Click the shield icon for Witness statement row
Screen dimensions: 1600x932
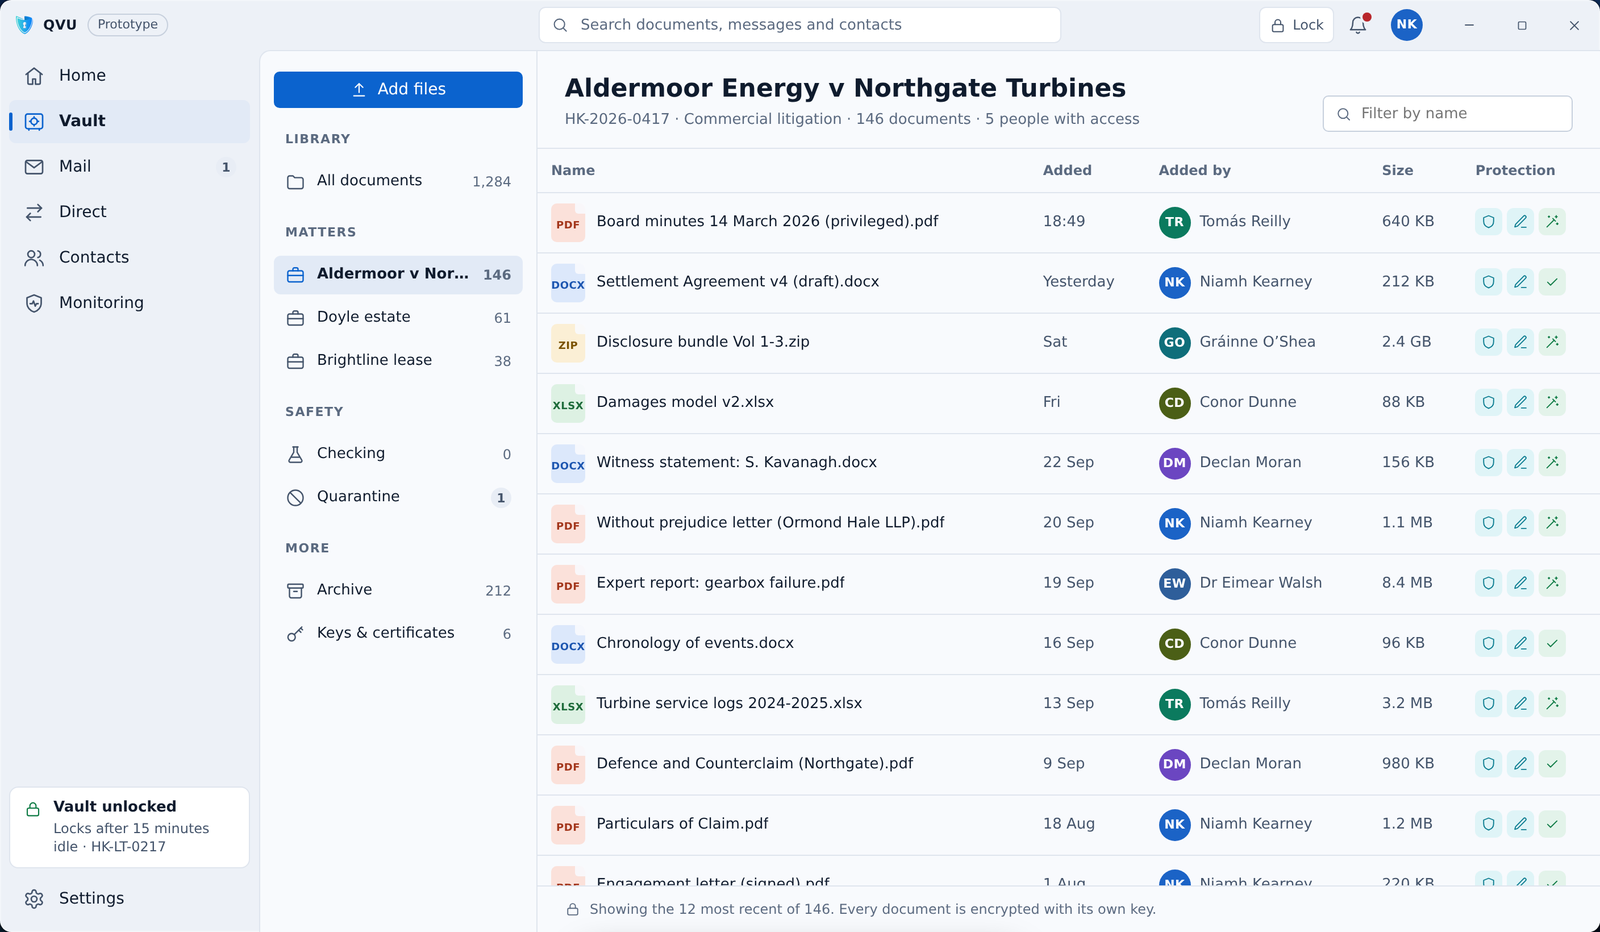(x=1488, y=462)
